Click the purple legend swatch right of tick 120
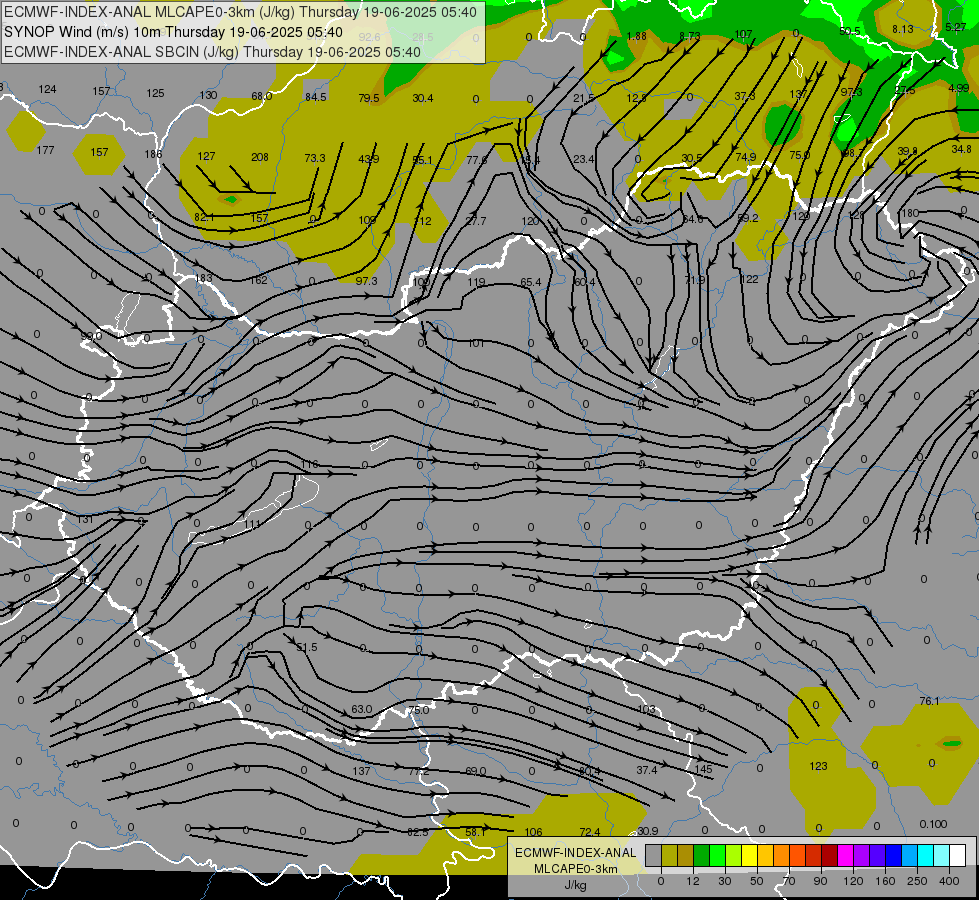This screenshot has width=979, height=900. 862,855
